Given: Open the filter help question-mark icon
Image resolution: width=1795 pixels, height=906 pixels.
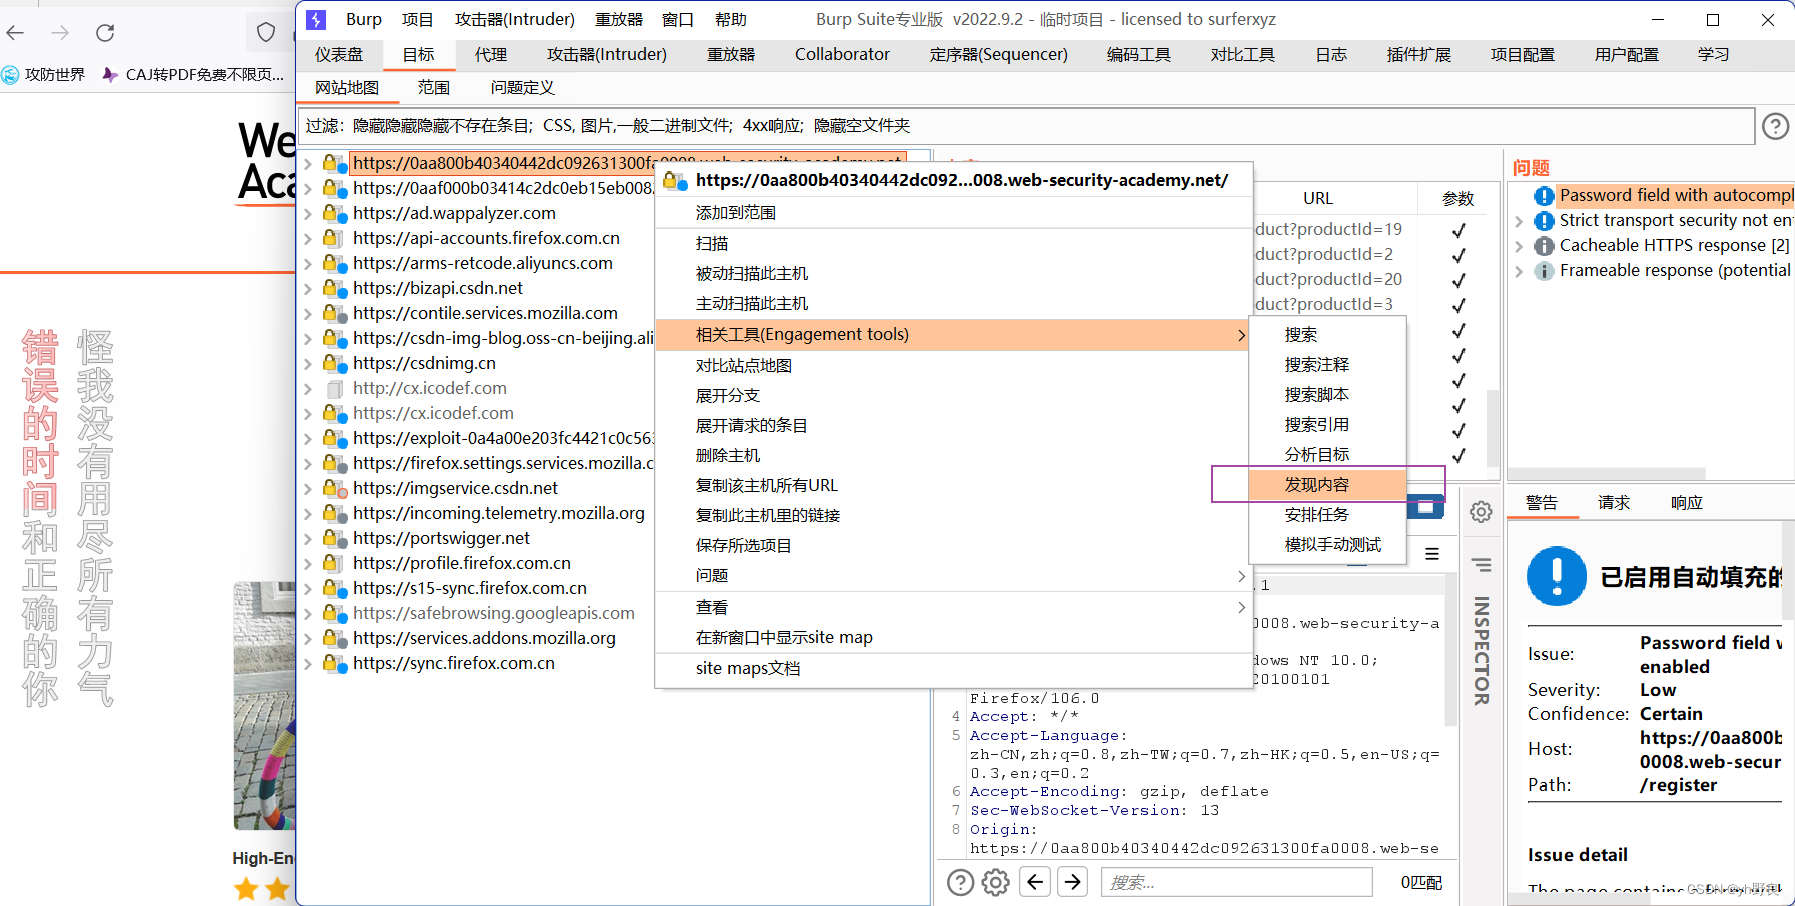Looking at the screenshot, I should [1775, 126].
